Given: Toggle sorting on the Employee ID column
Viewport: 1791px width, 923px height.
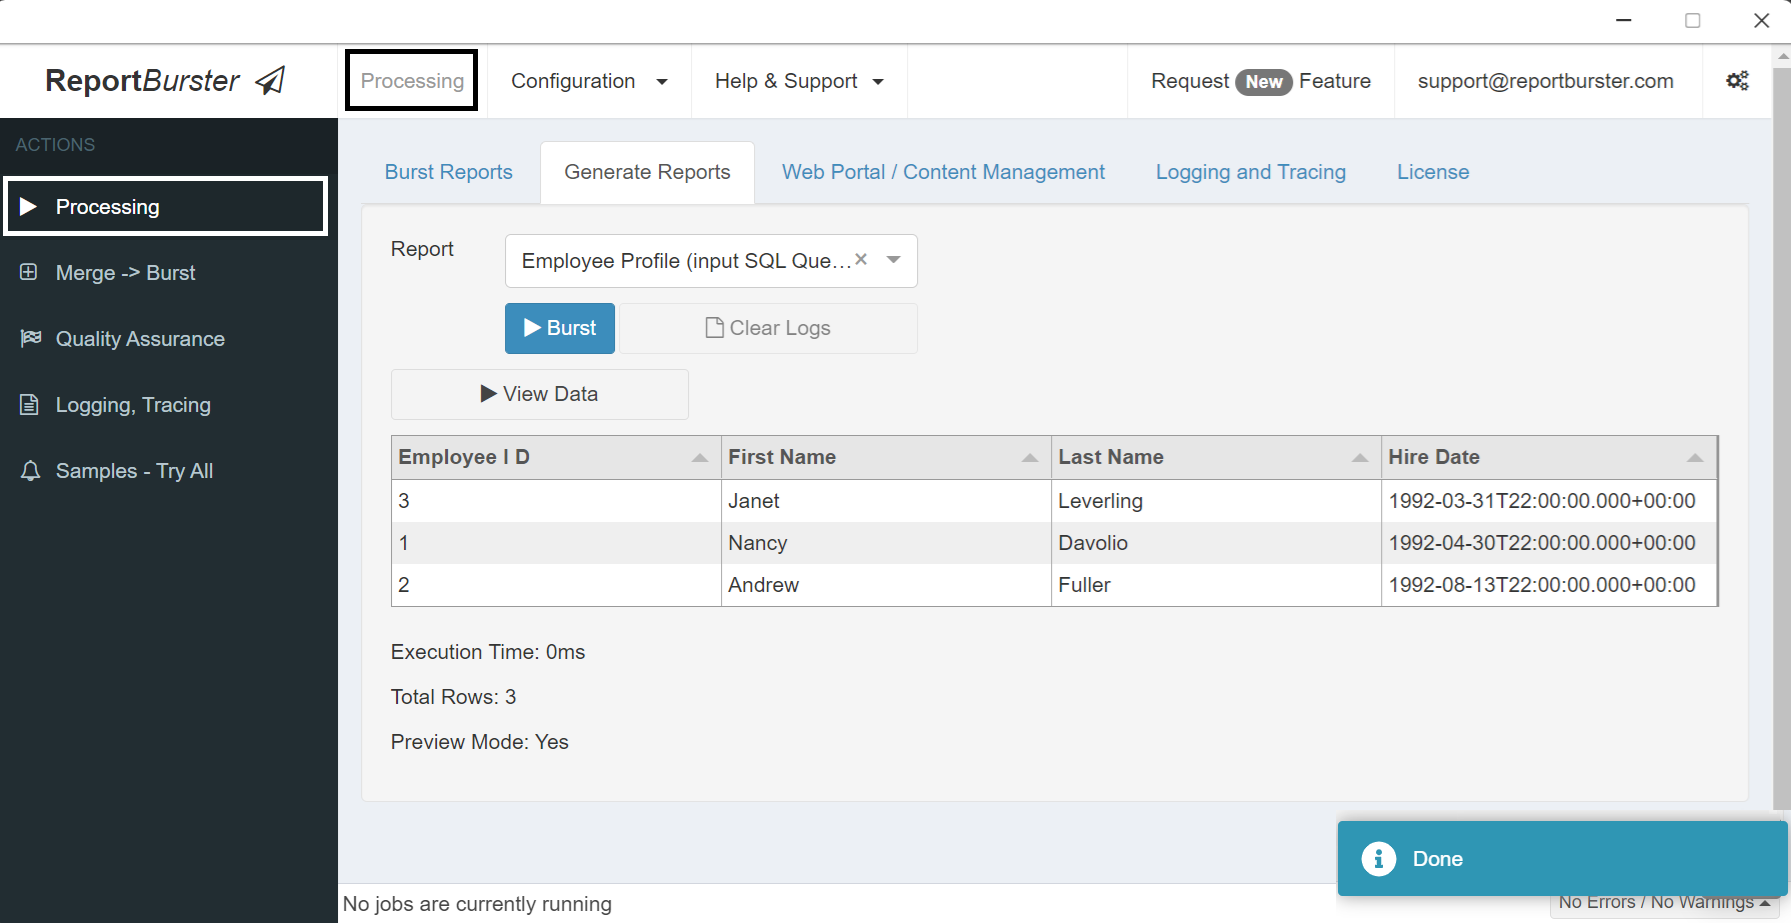Looking at the screenshot, I should coord(700,457).
